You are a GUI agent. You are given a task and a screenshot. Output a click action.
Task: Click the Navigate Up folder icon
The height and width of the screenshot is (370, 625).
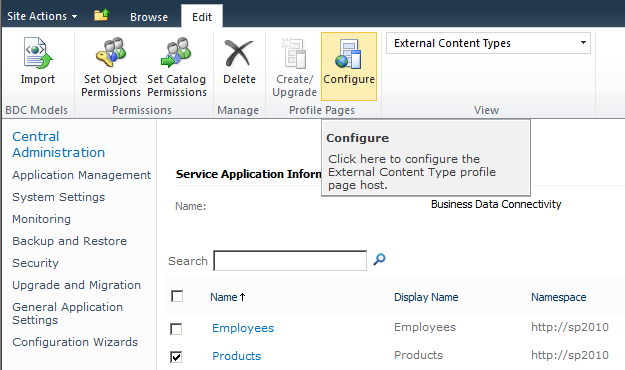102,16
